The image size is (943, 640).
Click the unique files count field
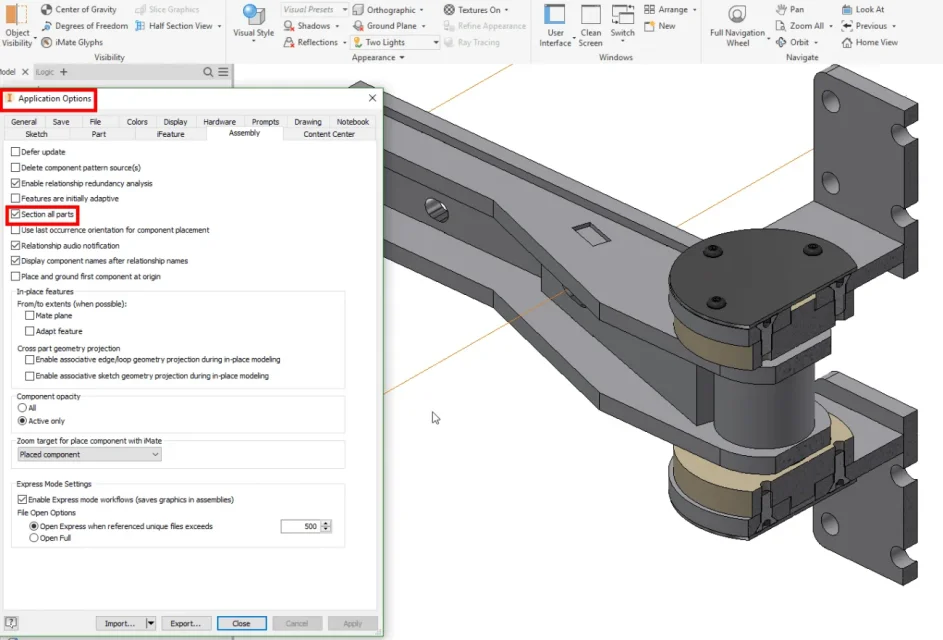tap(301, 526)
